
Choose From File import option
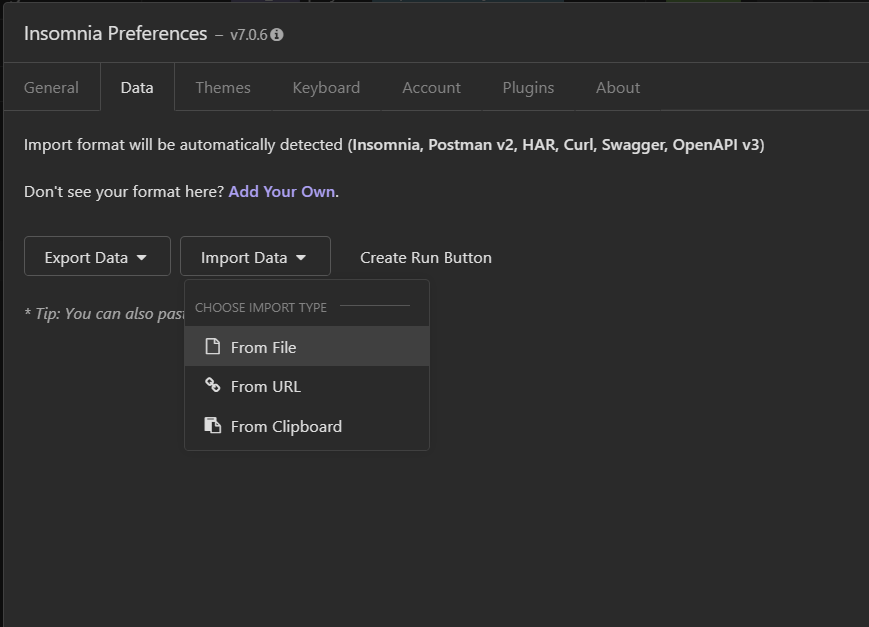tap(306, 346)
